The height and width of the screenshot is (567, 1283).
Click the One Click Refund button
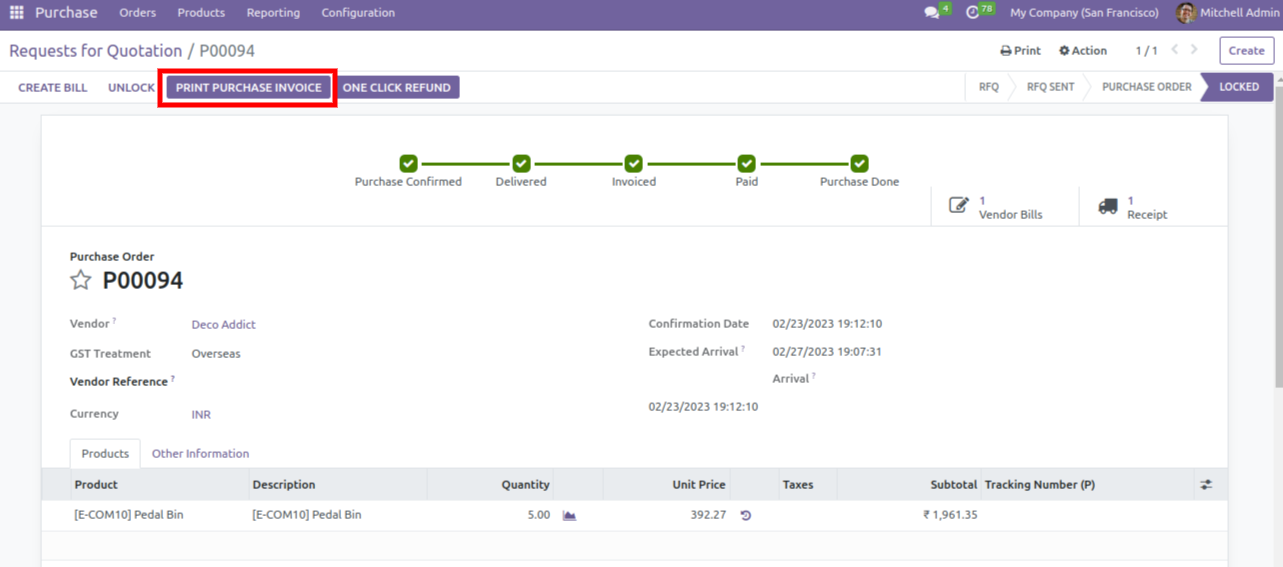click(397, 88)
